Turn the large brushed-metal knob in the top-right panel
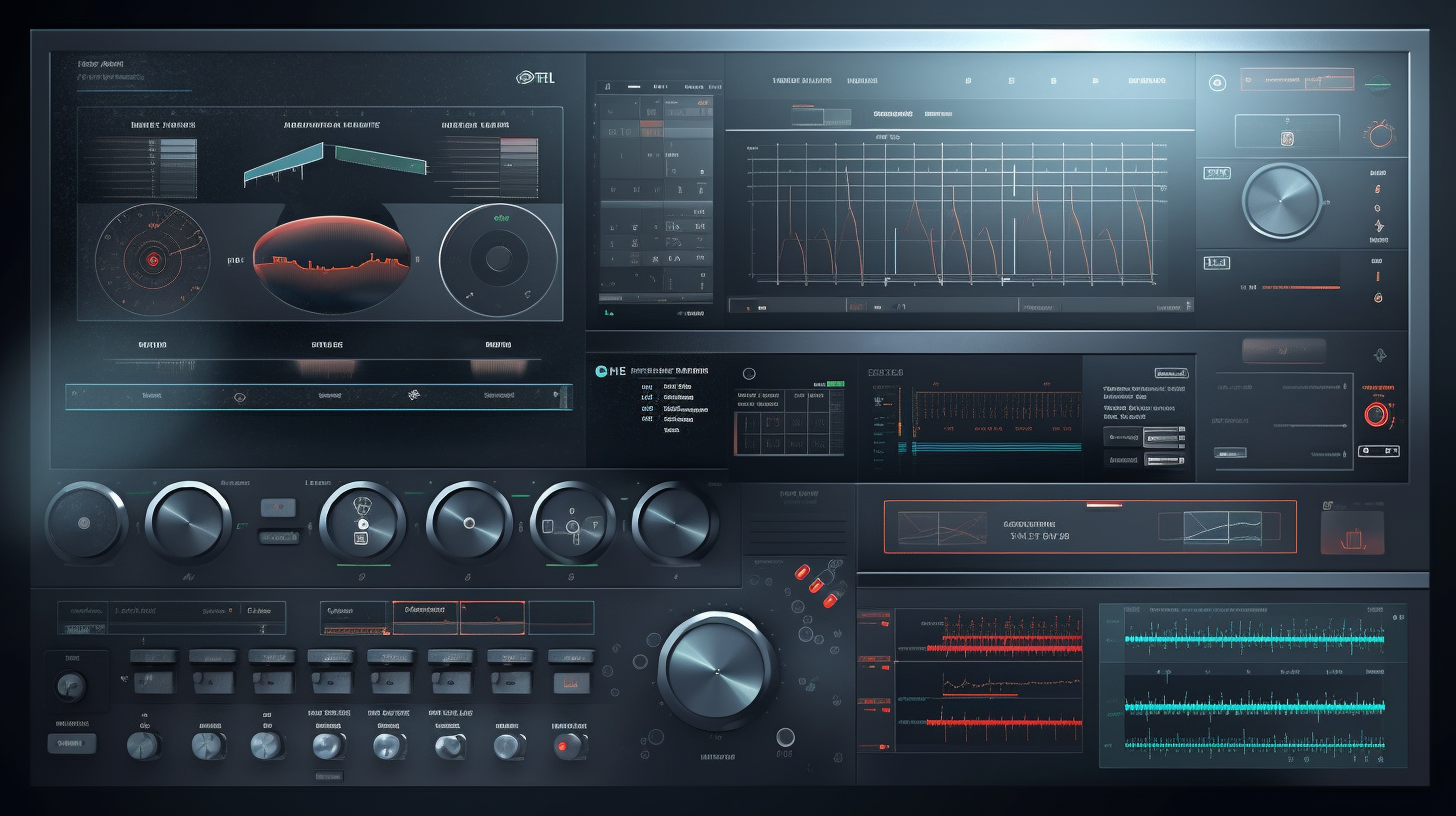1456x816 pixels. click(1282, 200)
